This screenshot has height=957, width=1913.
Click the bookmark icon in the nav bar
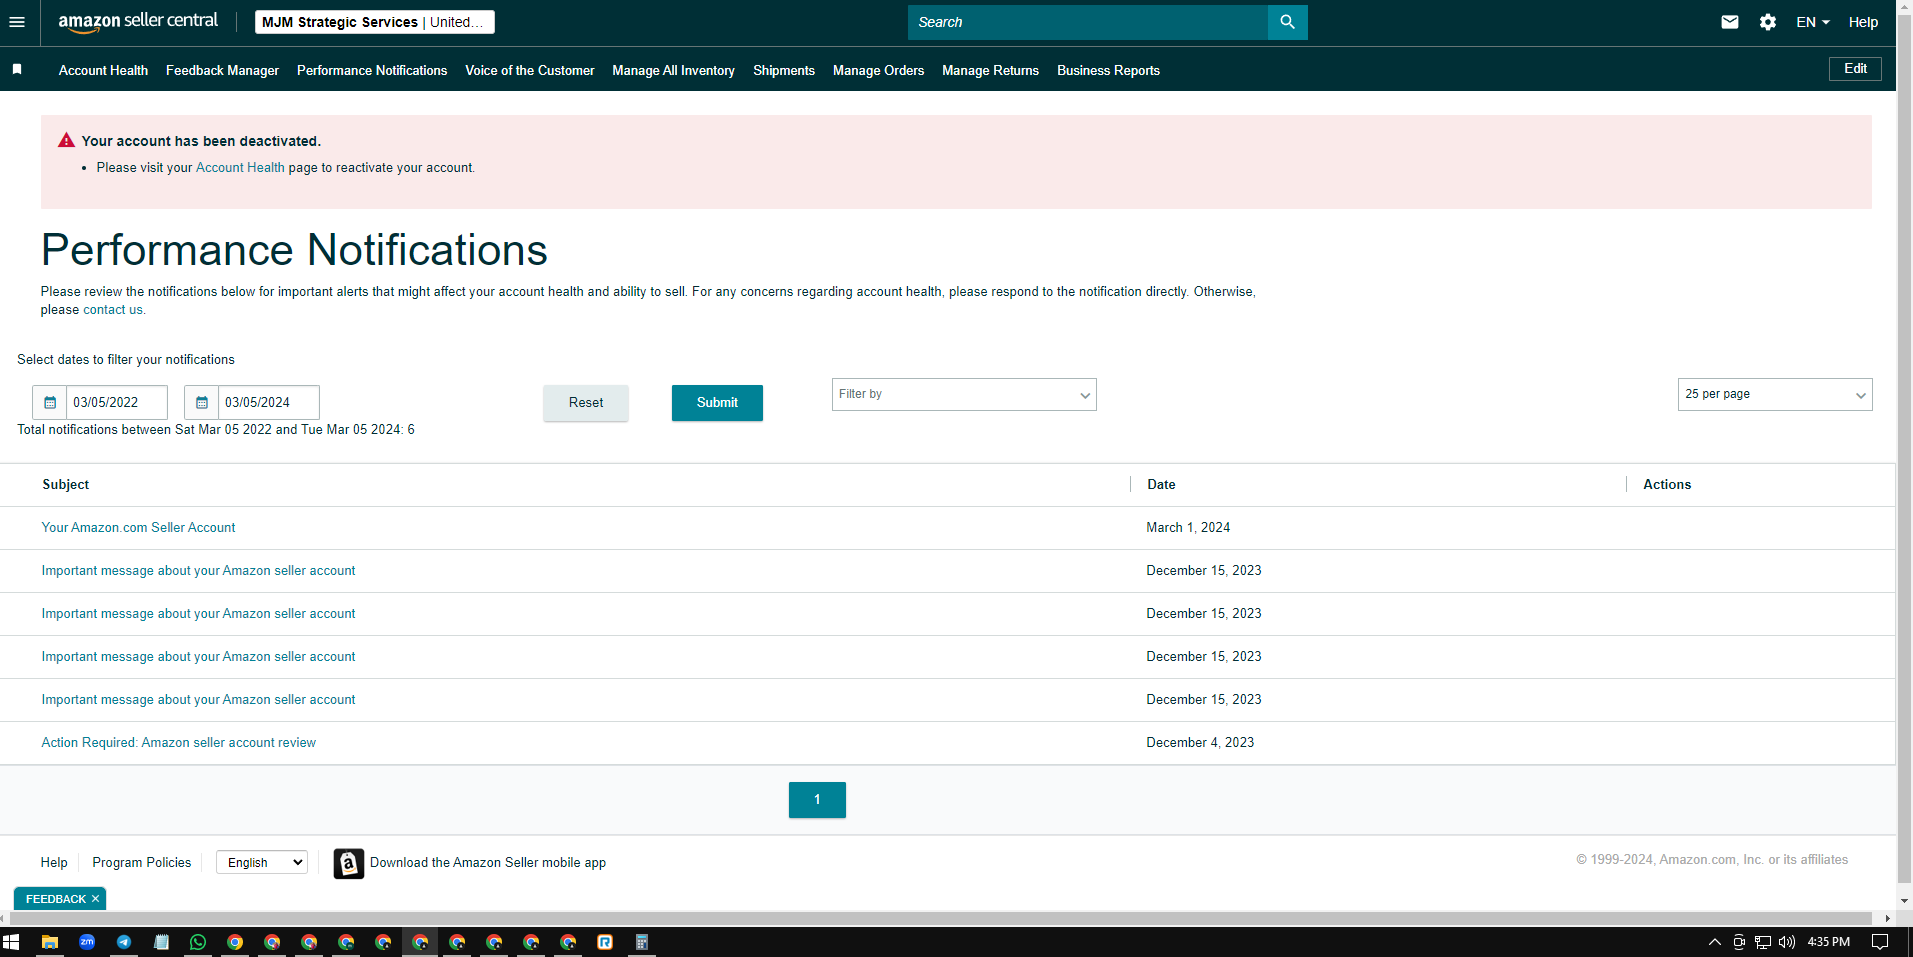[x=17, y=69]
